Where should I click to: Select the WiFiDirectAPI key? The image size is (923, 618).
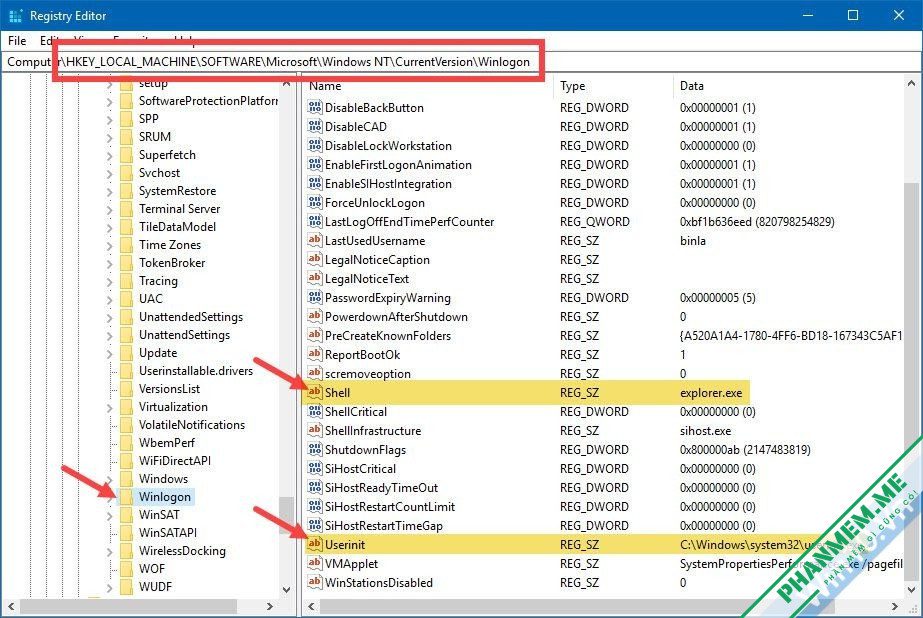pos(175,460)
